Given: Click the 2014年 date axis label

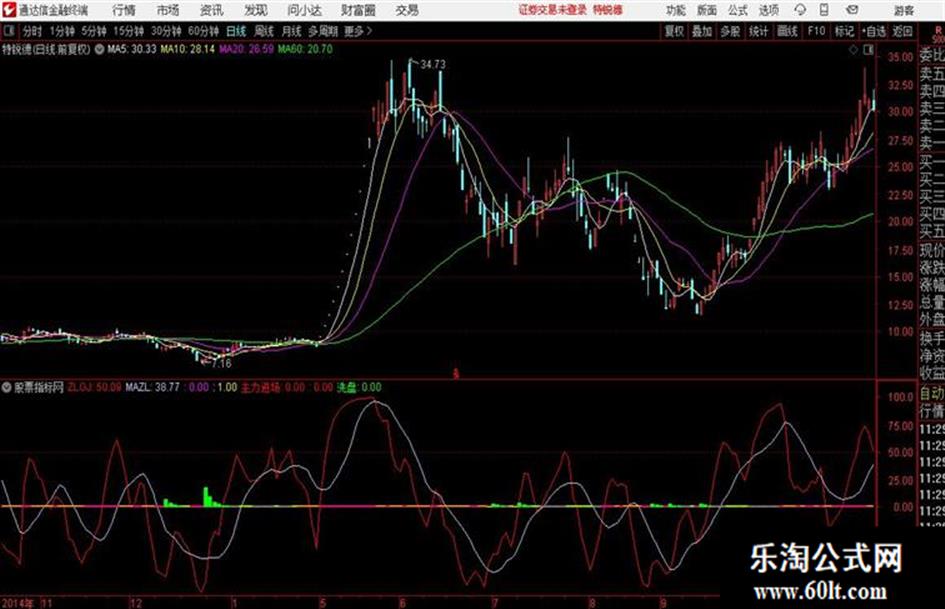Looking at the screenshot, I should pos(17,603).
